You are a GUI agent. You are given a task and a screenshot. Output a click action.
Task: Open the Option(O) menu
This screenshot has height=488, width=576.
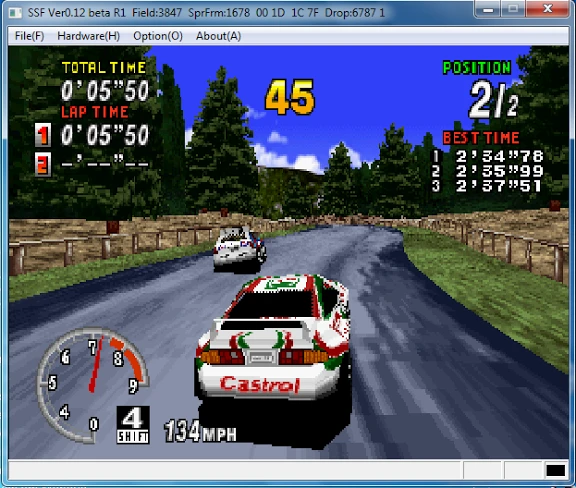(158, 36)
